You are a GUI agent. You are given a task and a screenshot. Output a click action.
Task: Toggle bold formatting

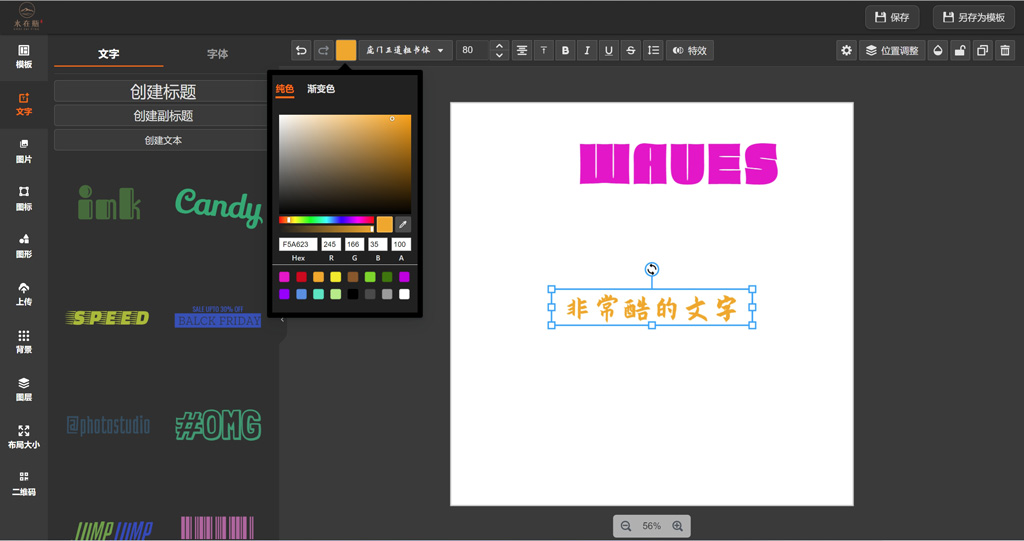[x=566, y=50]
